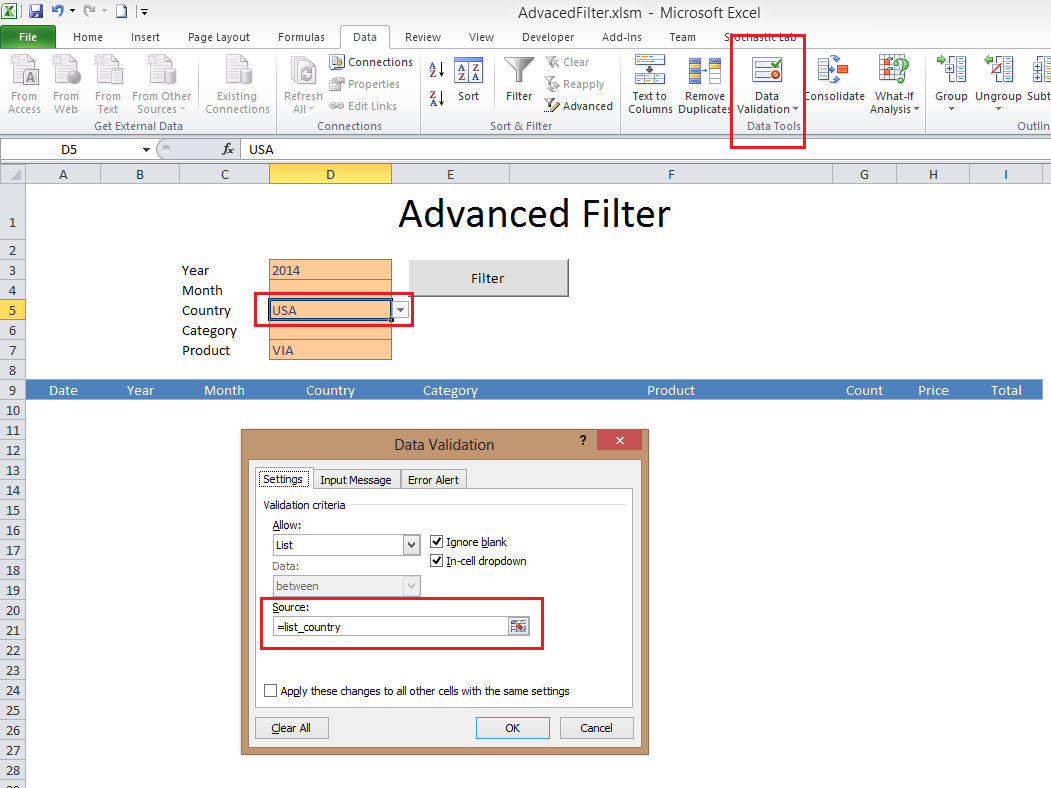Click the Remove Duplicates icon
Image resolution: width=1051 pixels, height=788 pixels.
pyautogui.click(x=704, y=71)
